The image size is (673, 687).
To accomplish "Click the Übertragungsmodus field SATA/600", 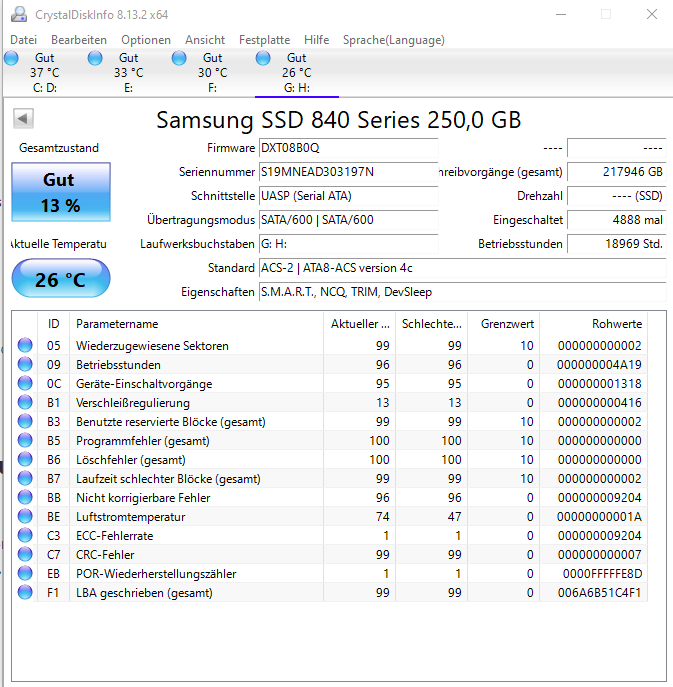I will (x=348, y=220).
